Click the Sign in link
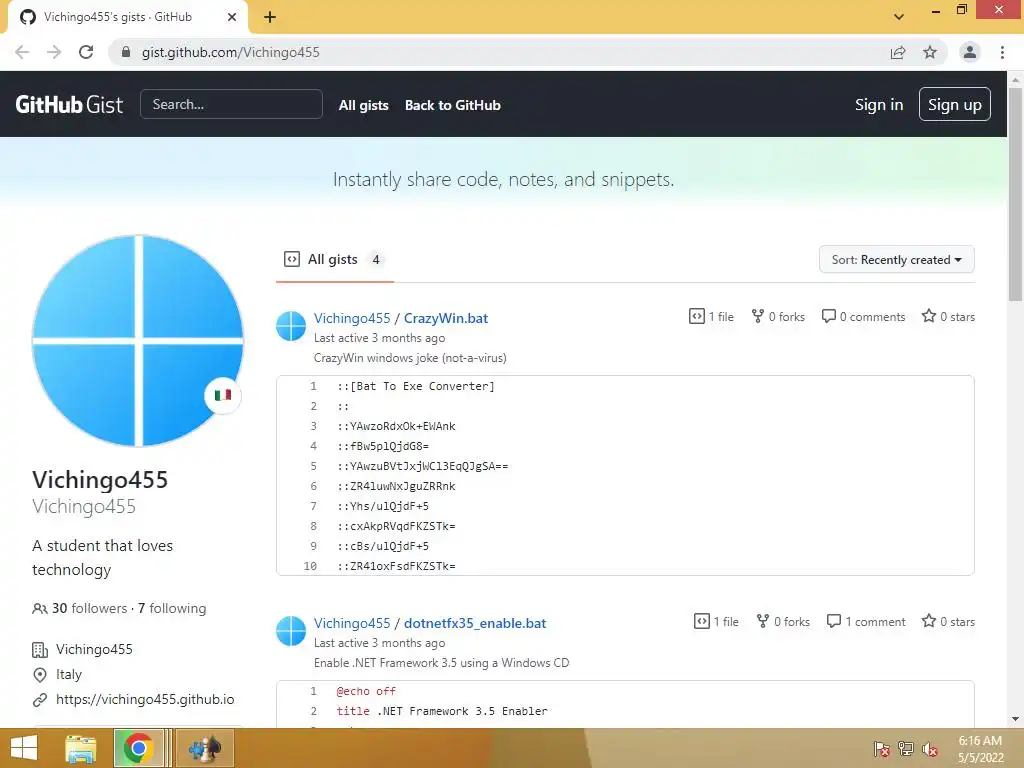The width and height of the screenshot is (1024, 768). tap(879, 104)
